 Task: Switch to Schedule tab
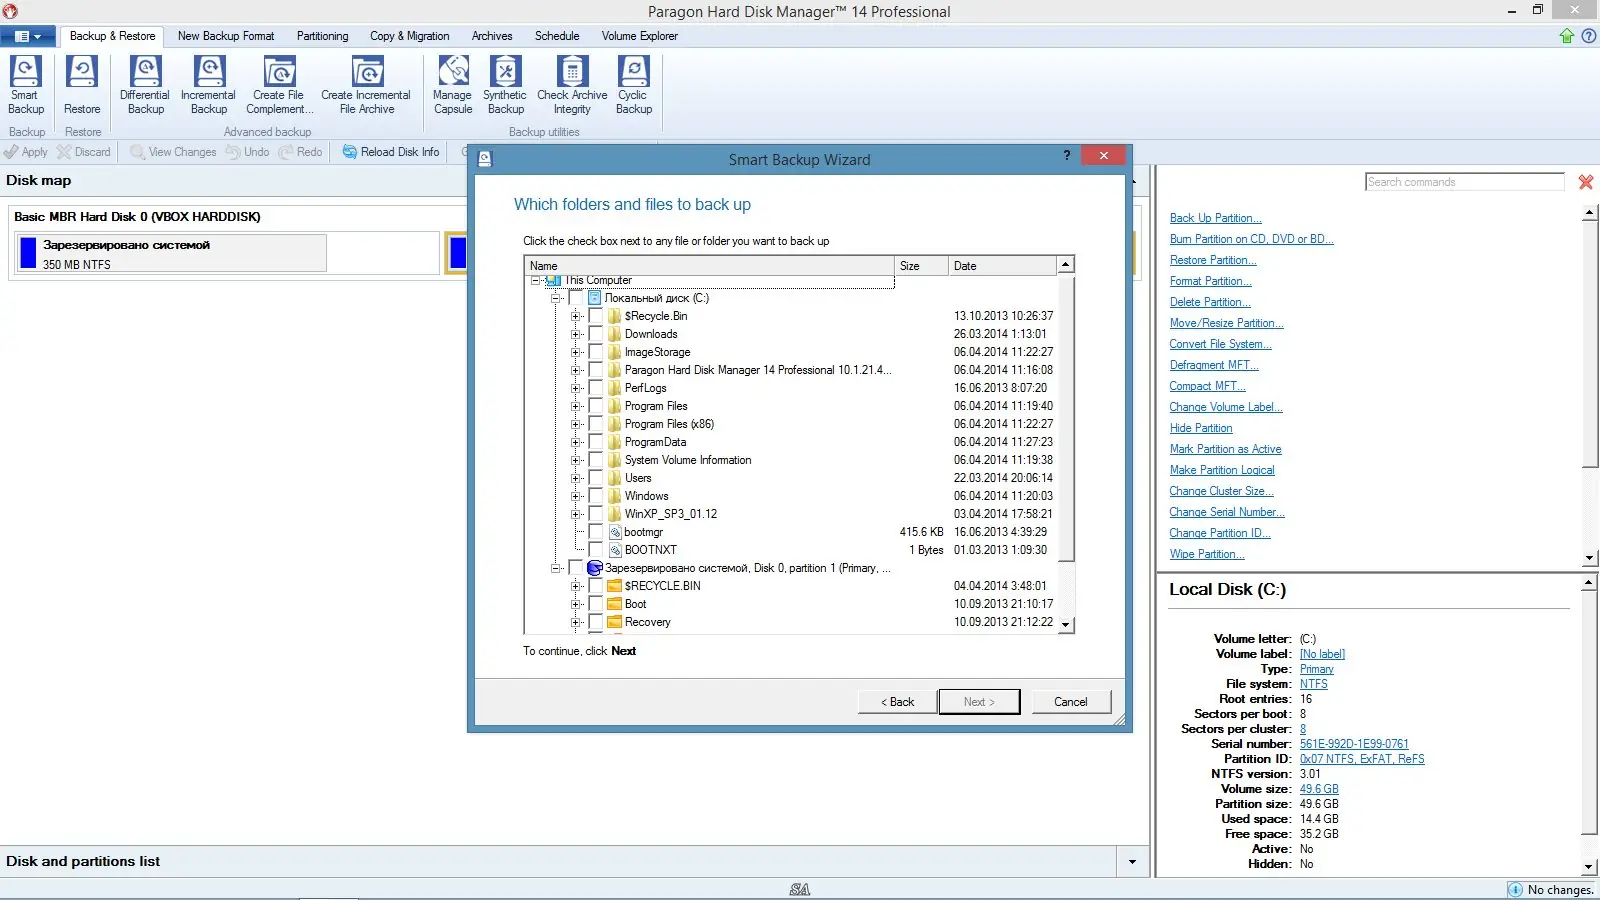pyautogui.click(x=557, y=36)
